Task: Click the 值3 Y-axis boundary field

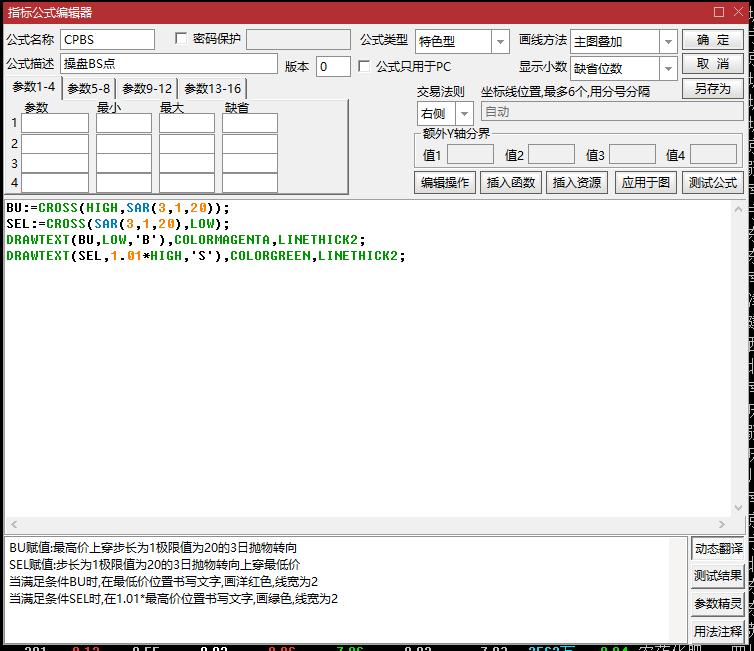Action: click(632, 155)
